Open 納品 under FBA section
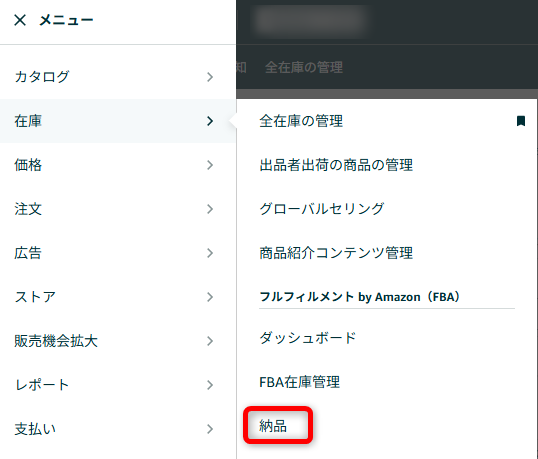Viewport: 538px width, 459px height. 273,426
